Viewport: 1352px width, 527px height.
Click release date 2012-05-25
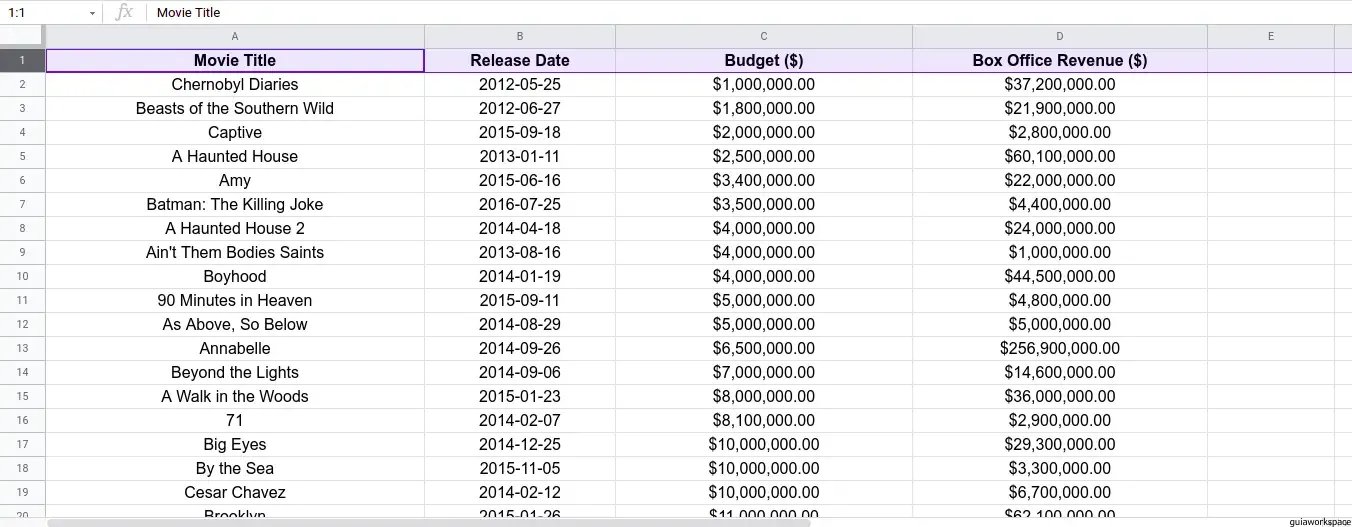coord(520,84)
